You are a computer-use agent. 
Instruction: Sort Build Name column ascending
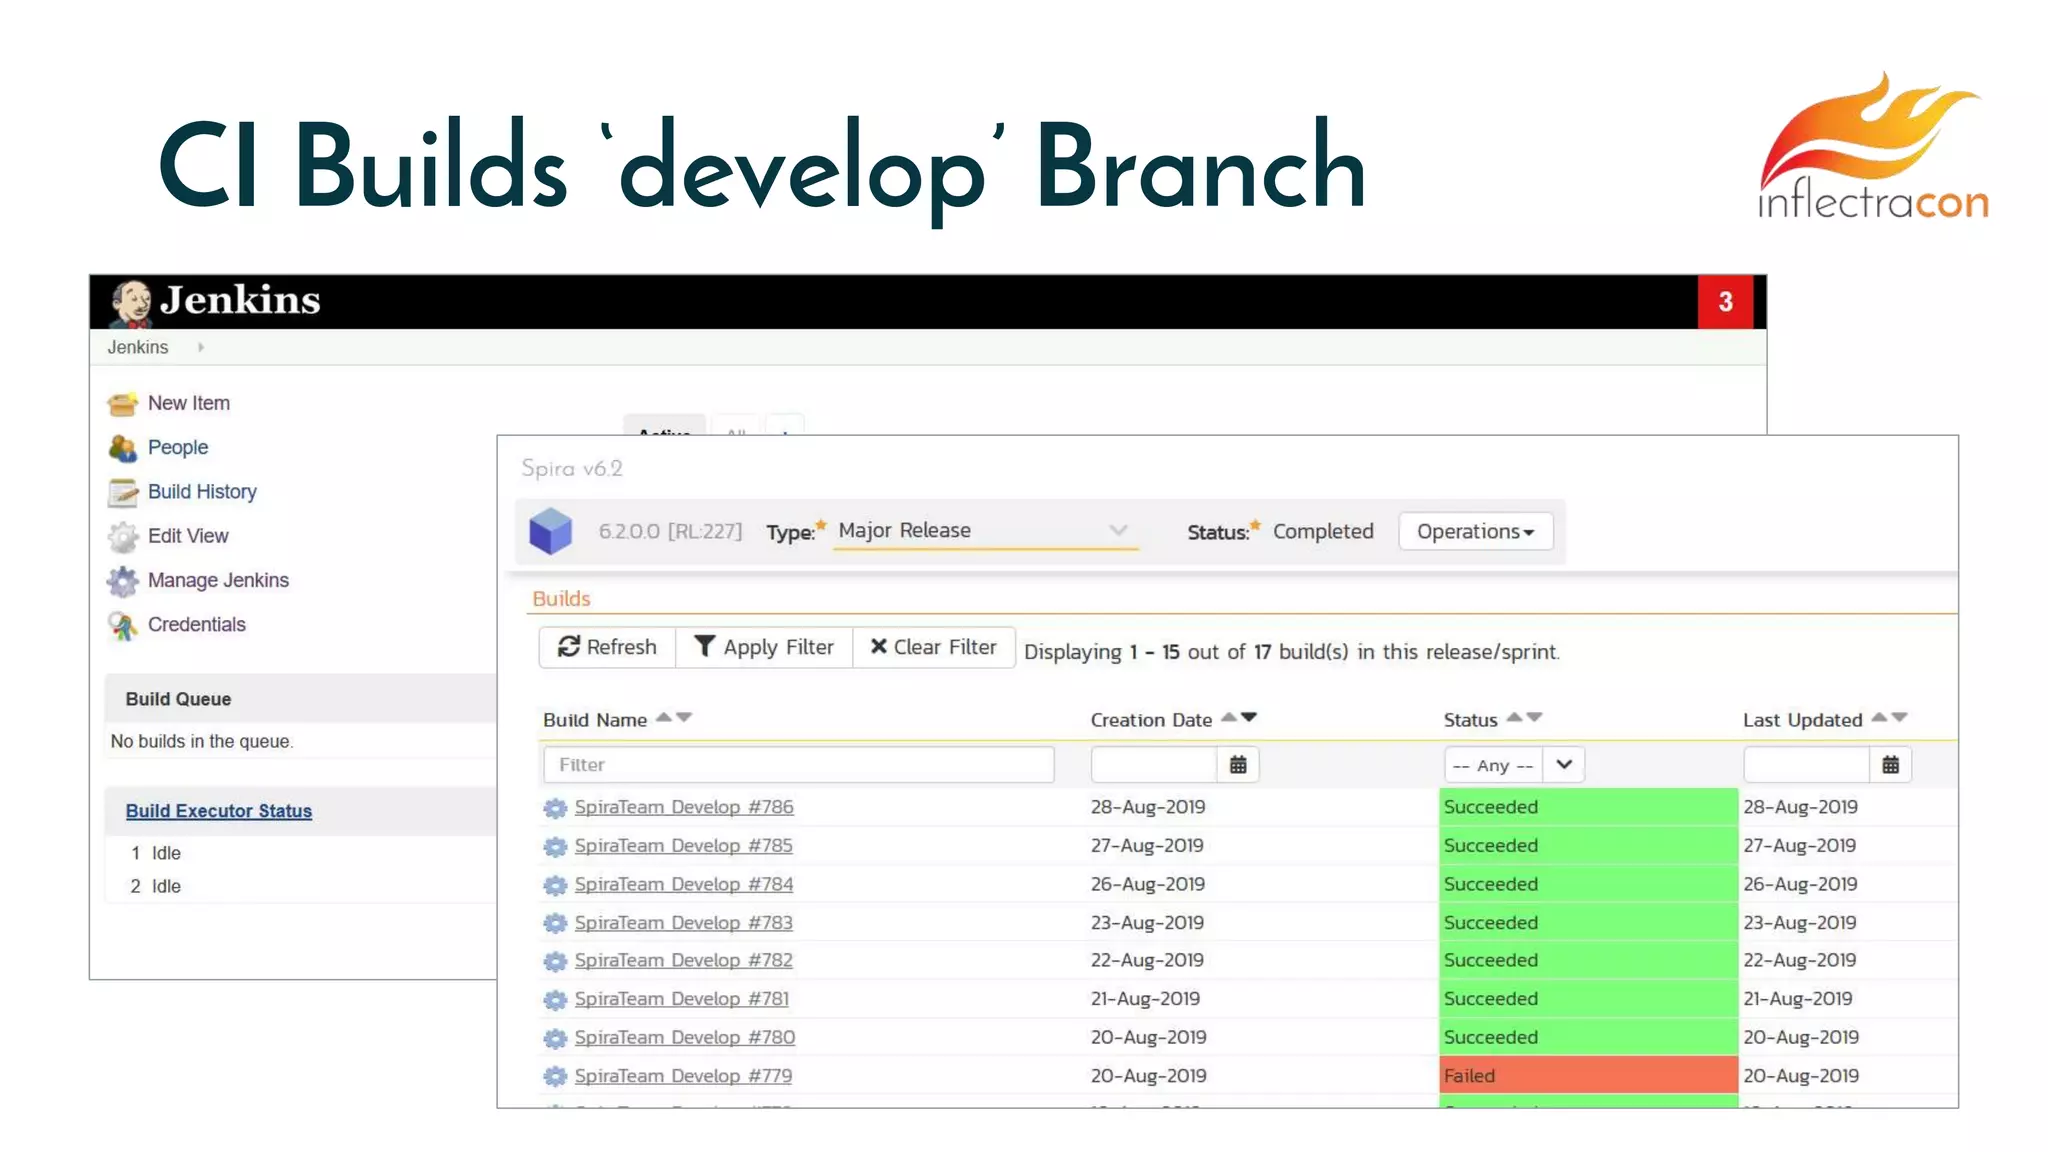(x=664, y=717)
